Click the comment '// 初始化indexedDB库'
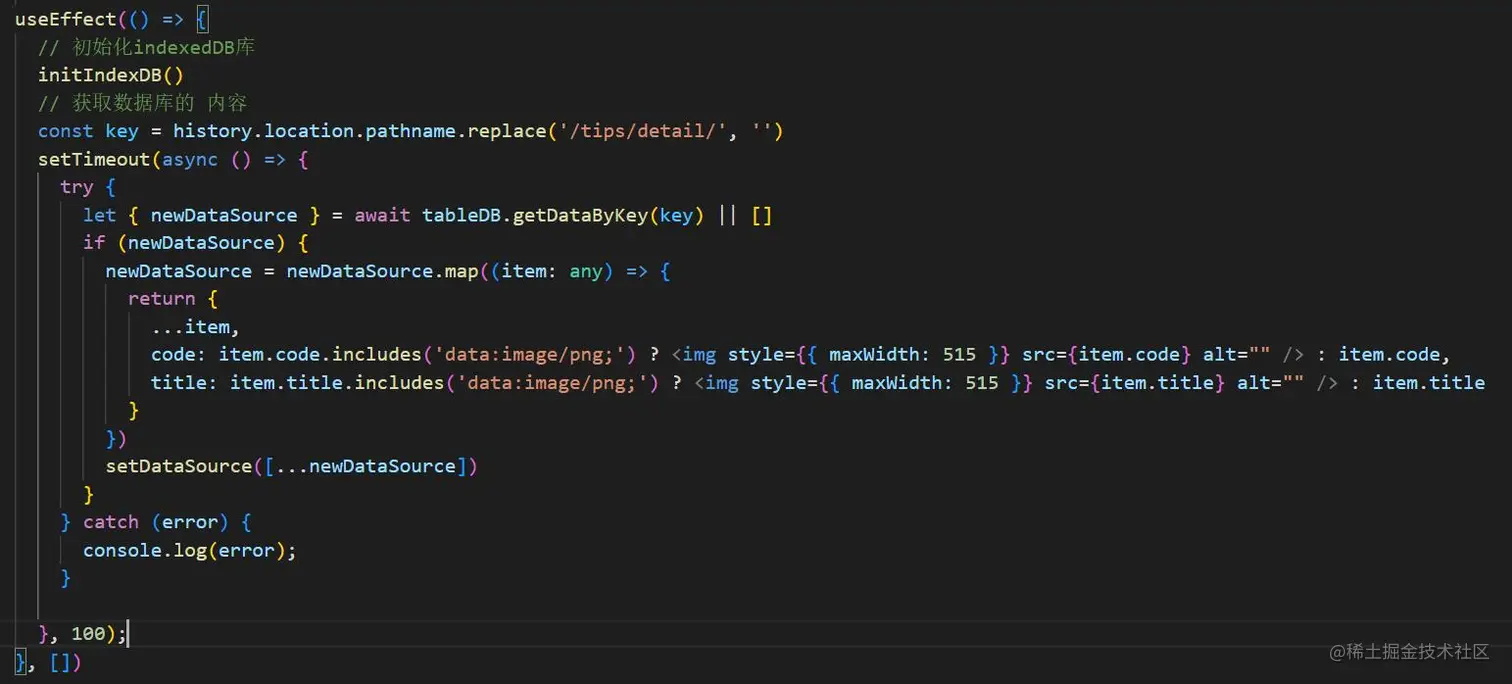Viewport: 1512px width, 684px height. pos(147,48)
